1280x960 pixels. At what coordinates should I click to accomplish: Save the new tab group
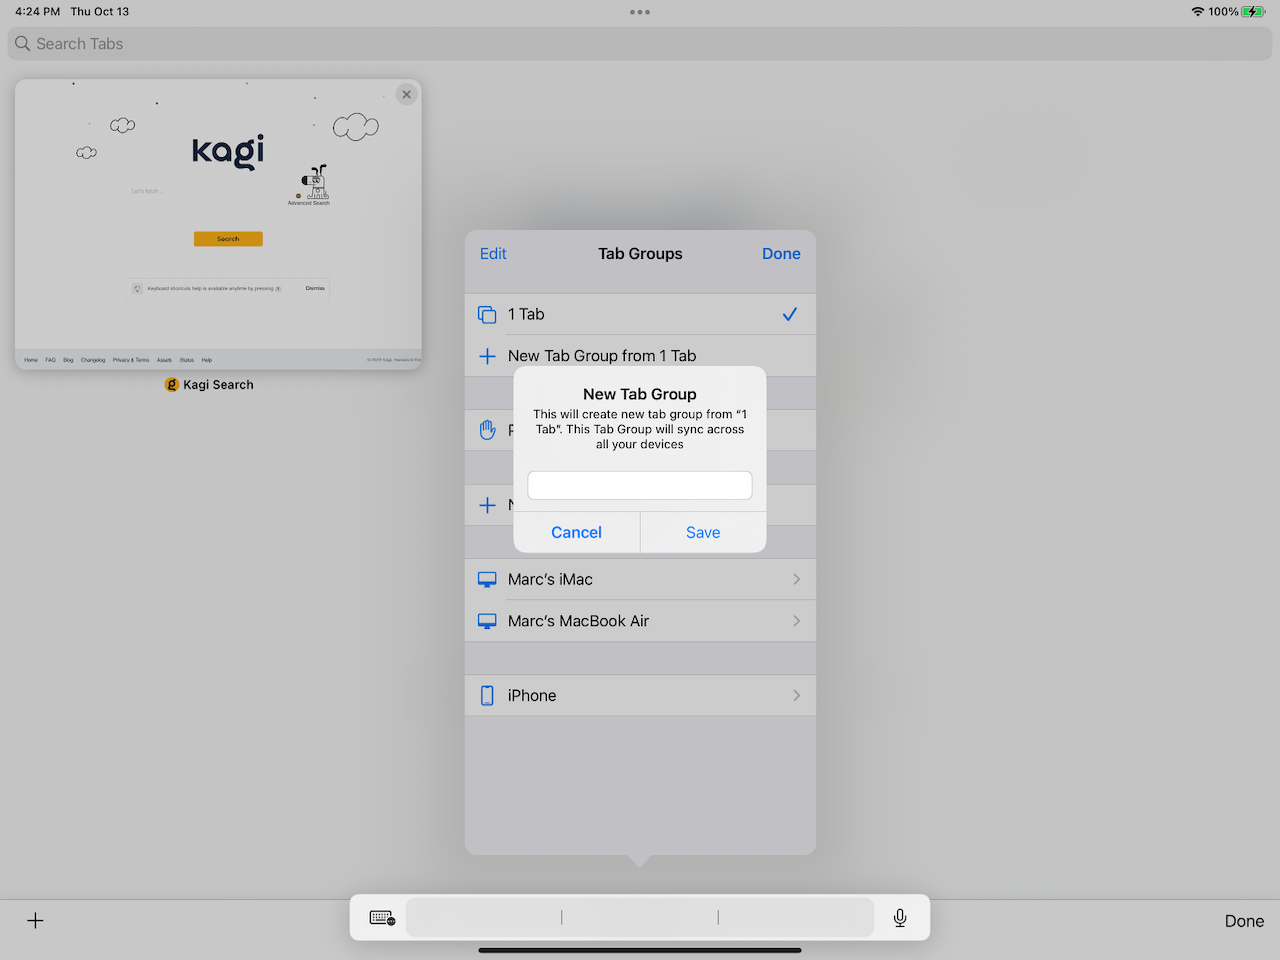point(703,532)
